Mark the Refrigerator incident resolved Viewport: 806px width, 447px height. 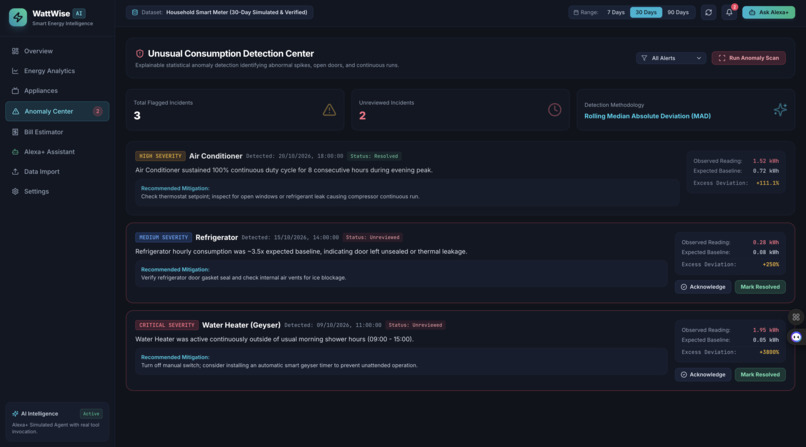click(760, 287)
